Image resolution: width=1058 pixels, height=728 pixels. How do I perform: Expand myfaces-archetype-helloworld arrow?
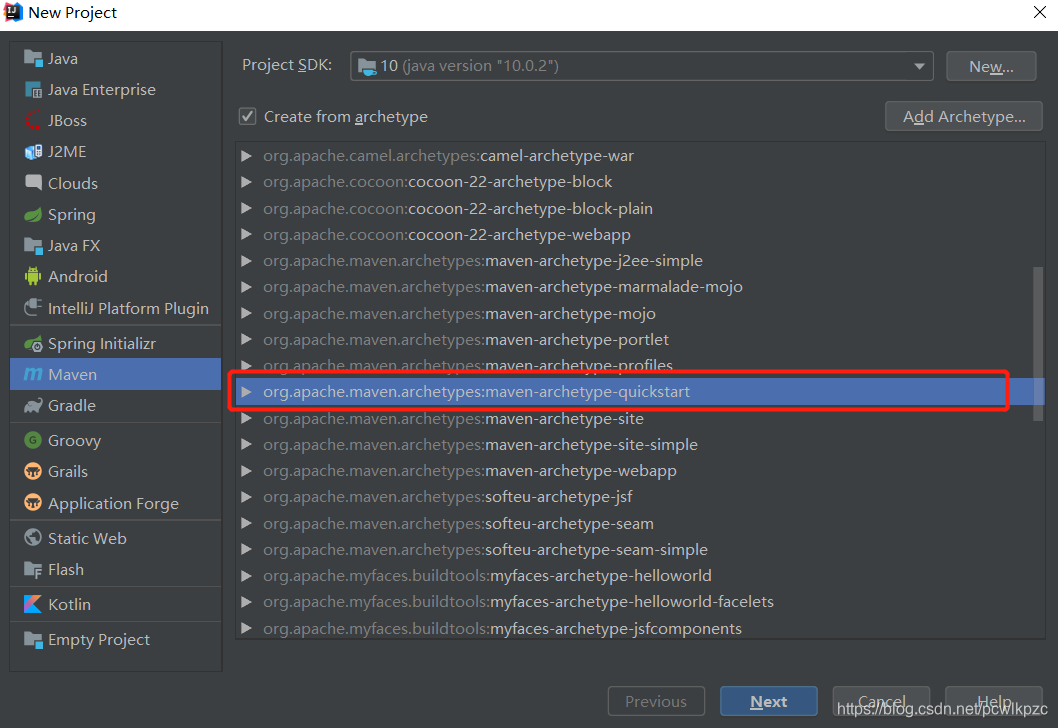[x=247, y=576]
